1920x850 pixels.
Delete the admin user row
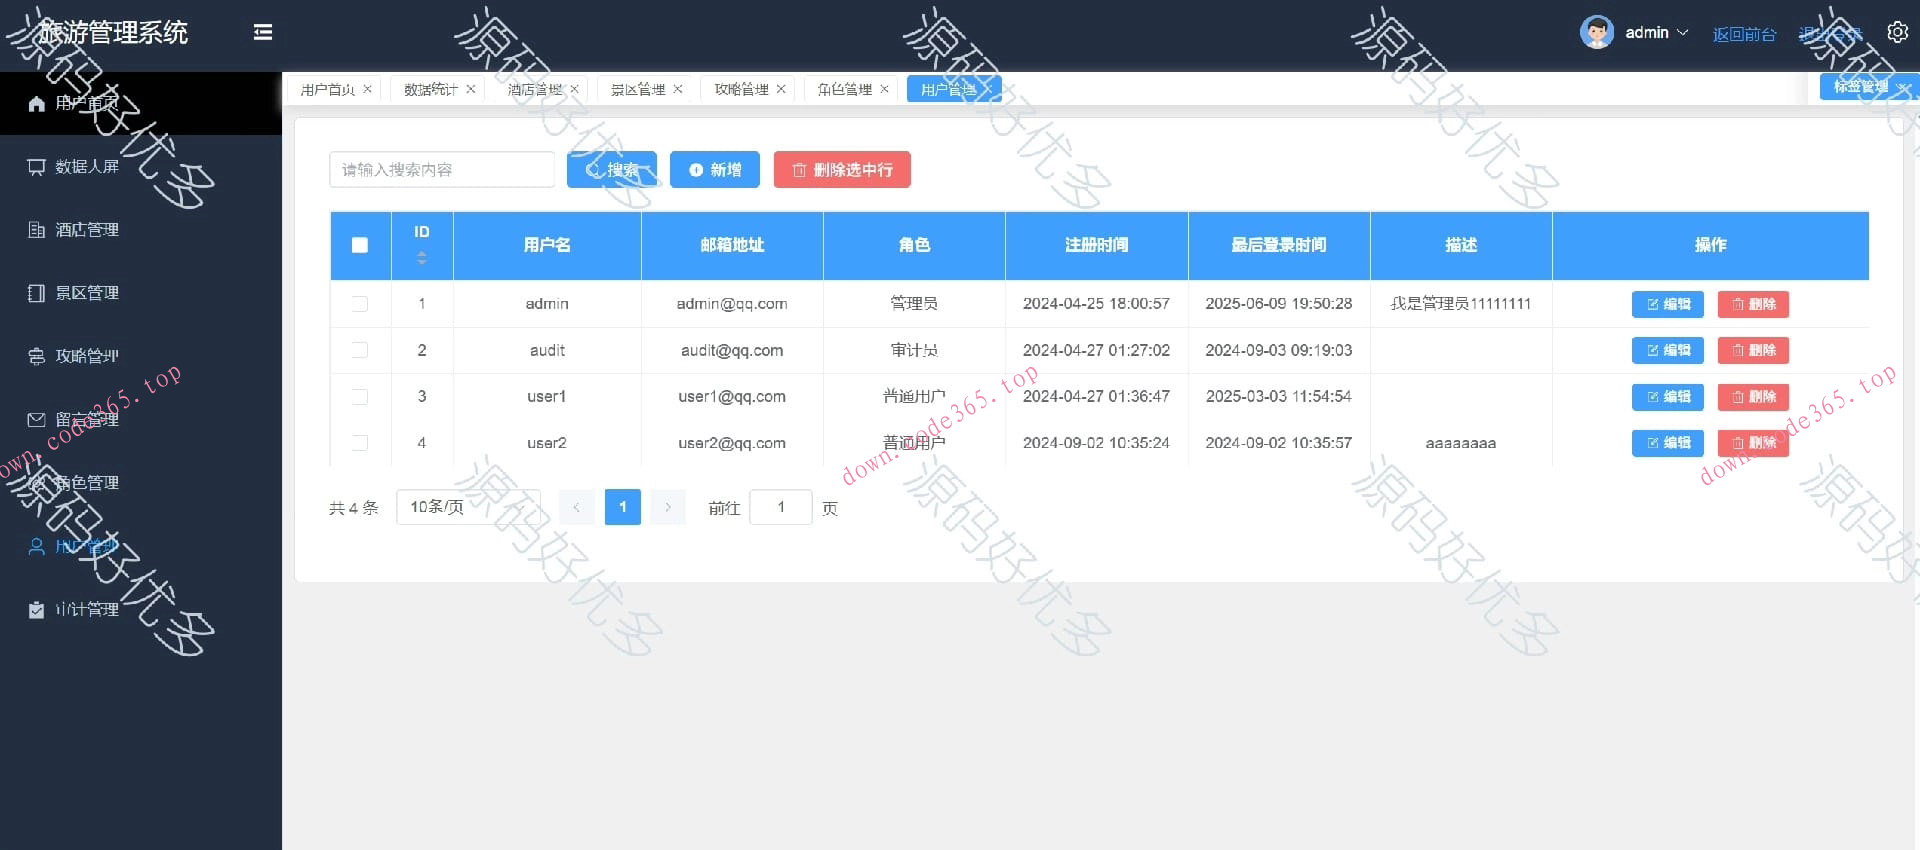[x=1753, y=304]
